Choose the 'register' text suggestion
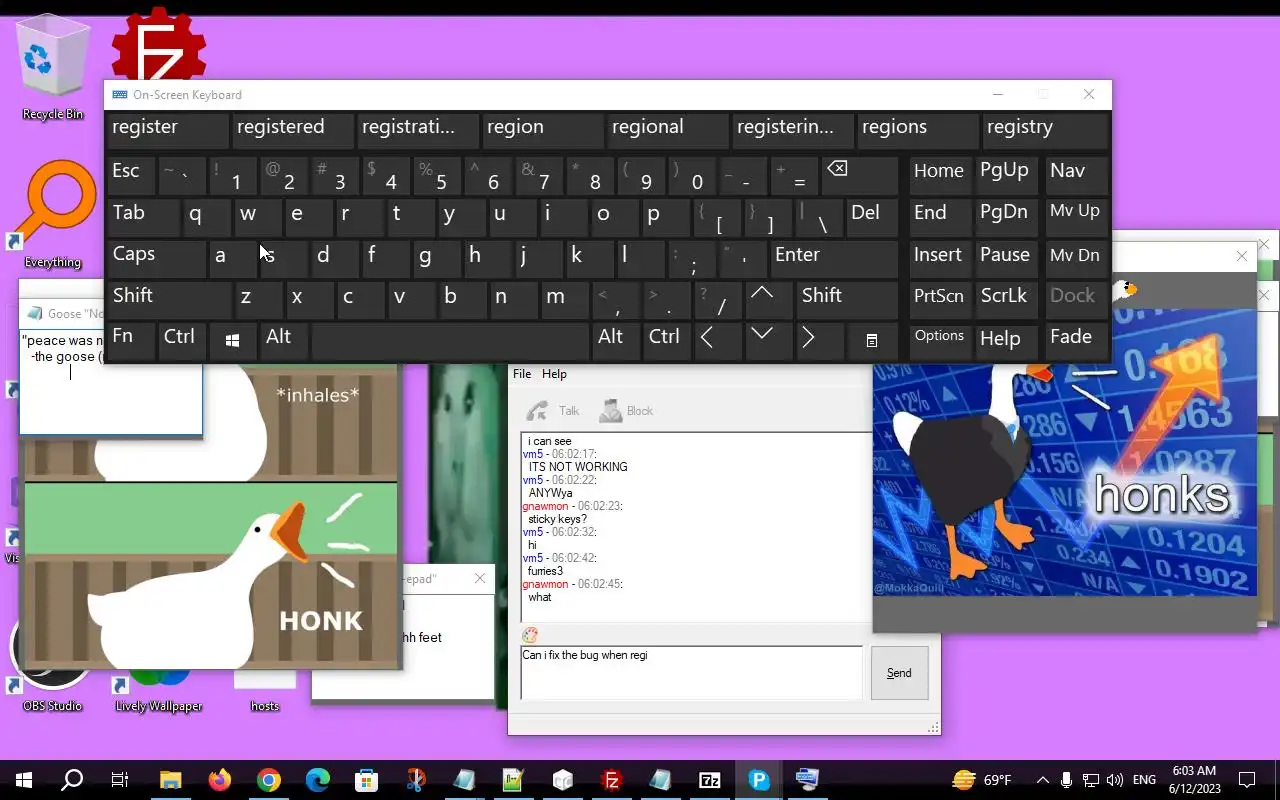This screenshot has height=800, width=1280. [x=168, y=130]
